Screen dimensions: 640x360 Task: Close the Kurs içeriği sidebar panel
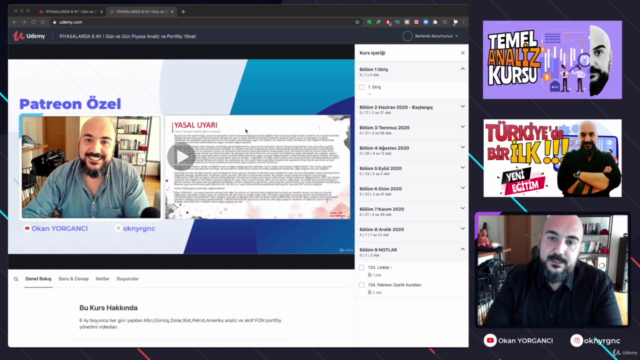pos(462,53)
